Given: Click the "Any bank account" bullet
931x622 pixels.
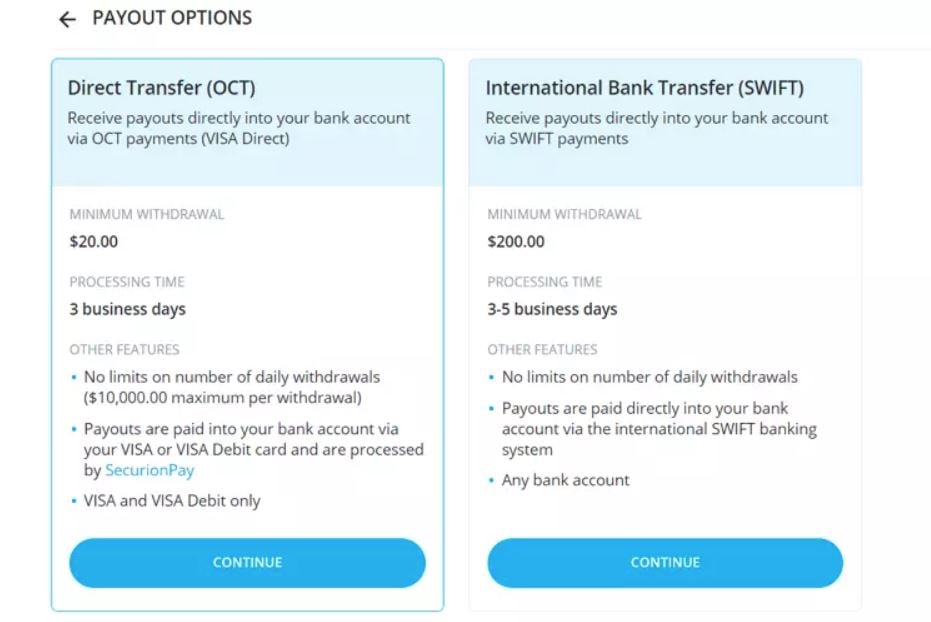Looking at the screenshot, I should point(565,480).
